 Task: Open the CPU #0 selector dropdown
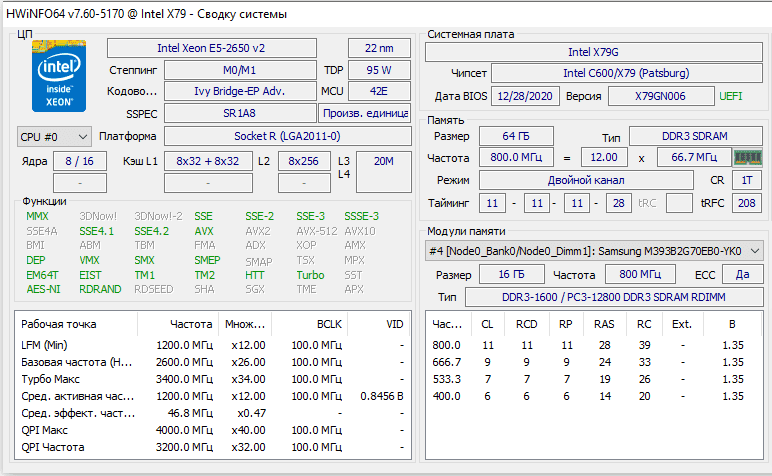(x=54, y=136)
